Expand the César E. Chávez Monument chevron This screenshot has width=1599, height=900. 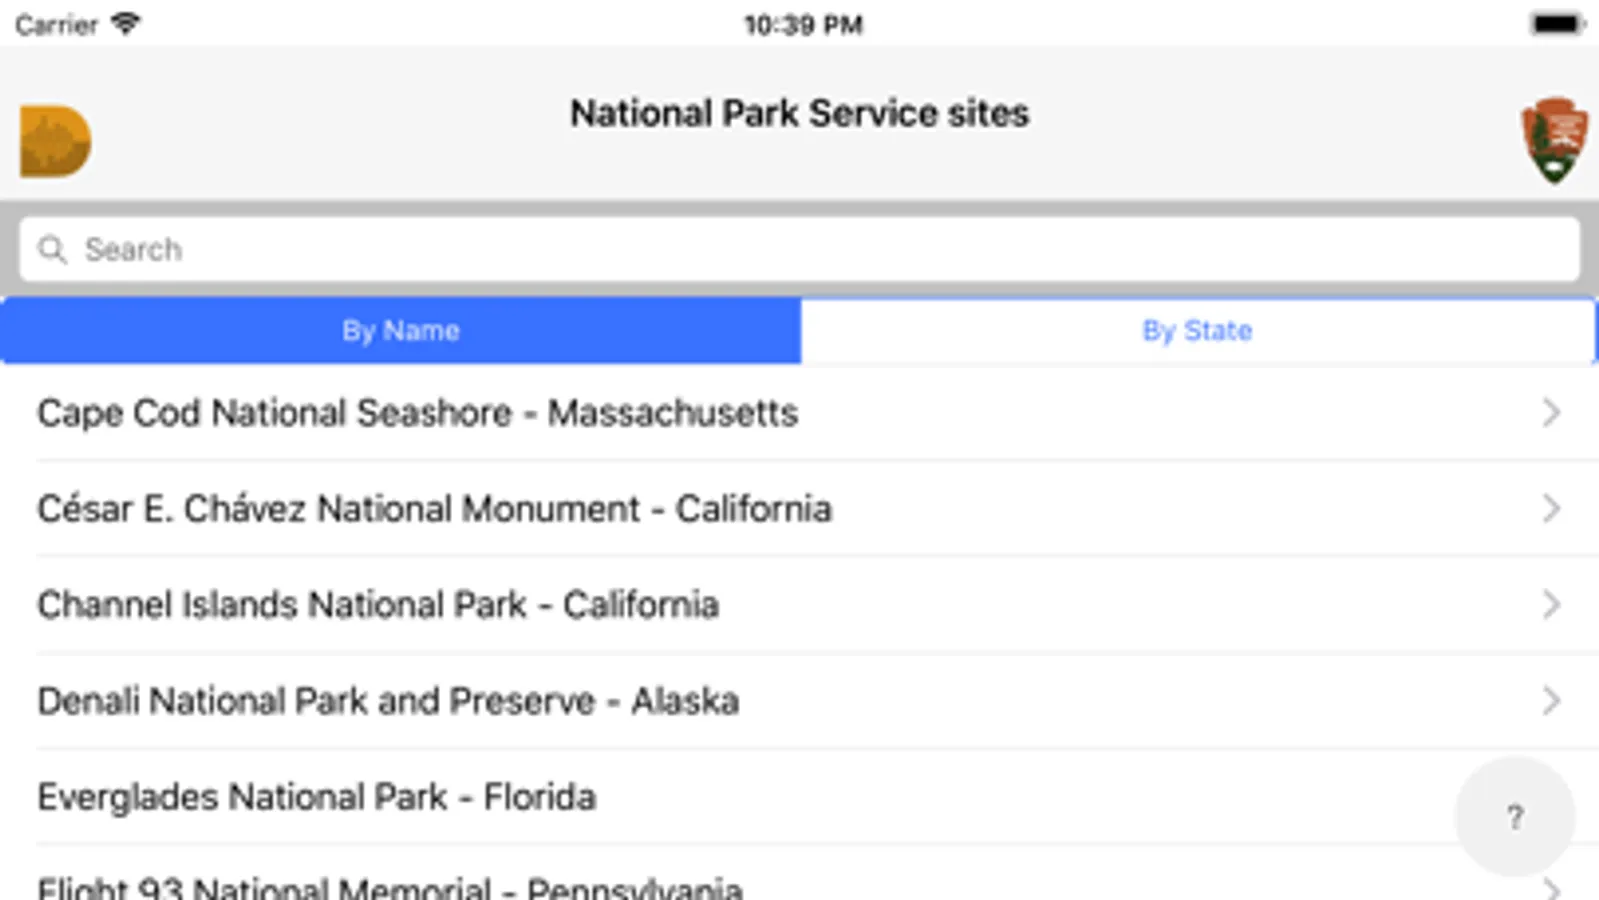[1551, 509]
